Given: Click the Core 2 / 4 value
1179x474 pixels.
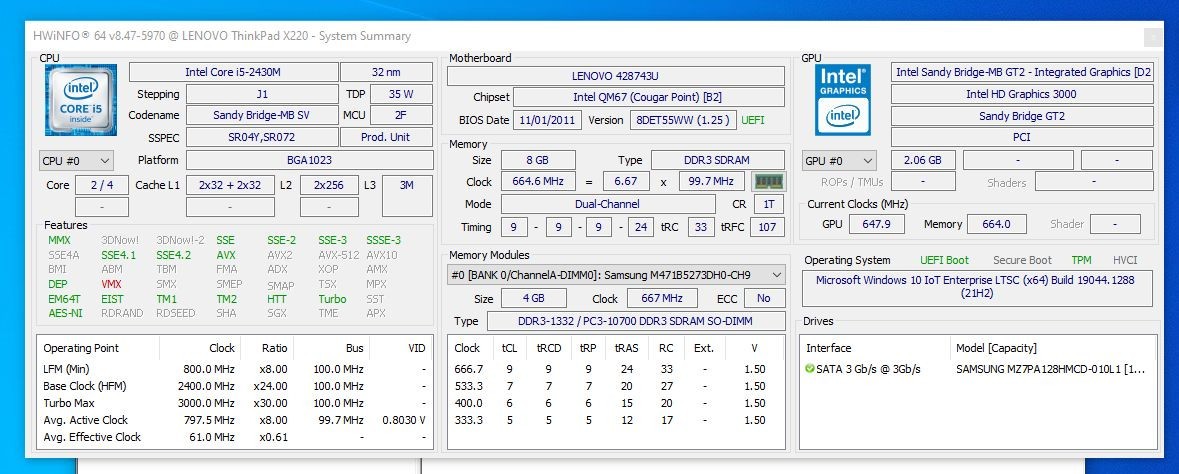Looking at the screenshot, I should (102, 185).
